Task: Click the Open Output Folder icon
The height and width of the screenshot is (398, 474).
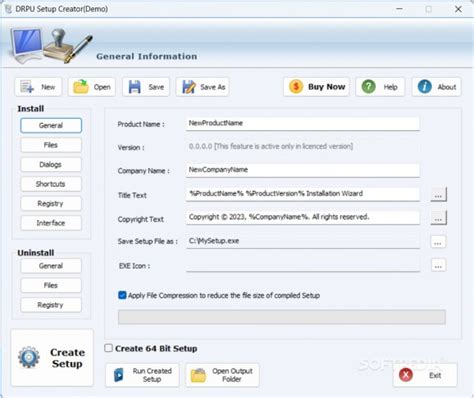Action: pos(198,375)
